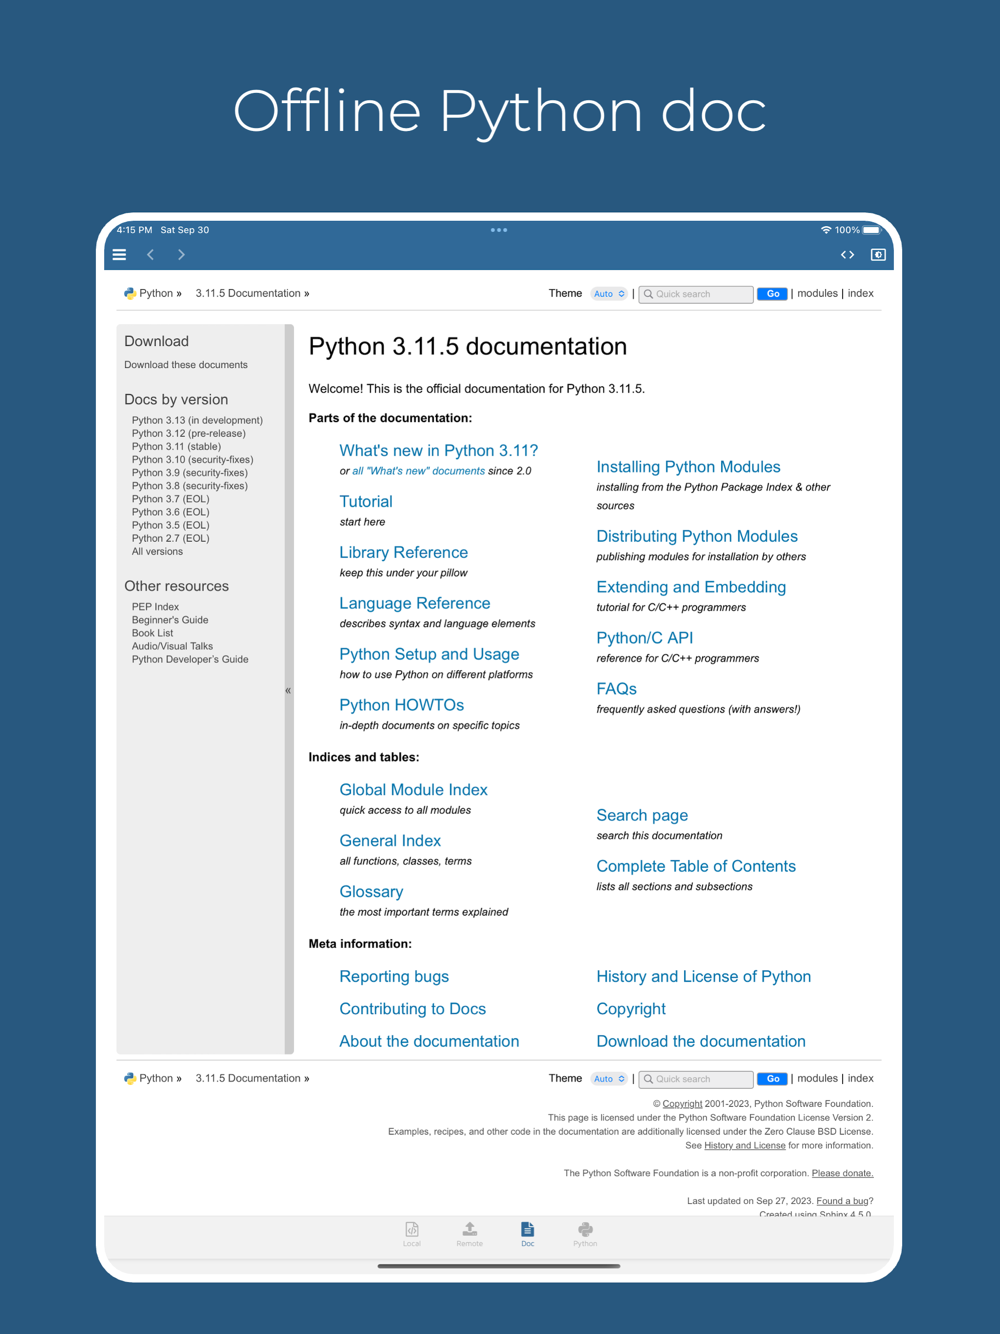Select Python 3.10 (security-fixes)
Screen dimensions: 1000x1334
point(192,459)
